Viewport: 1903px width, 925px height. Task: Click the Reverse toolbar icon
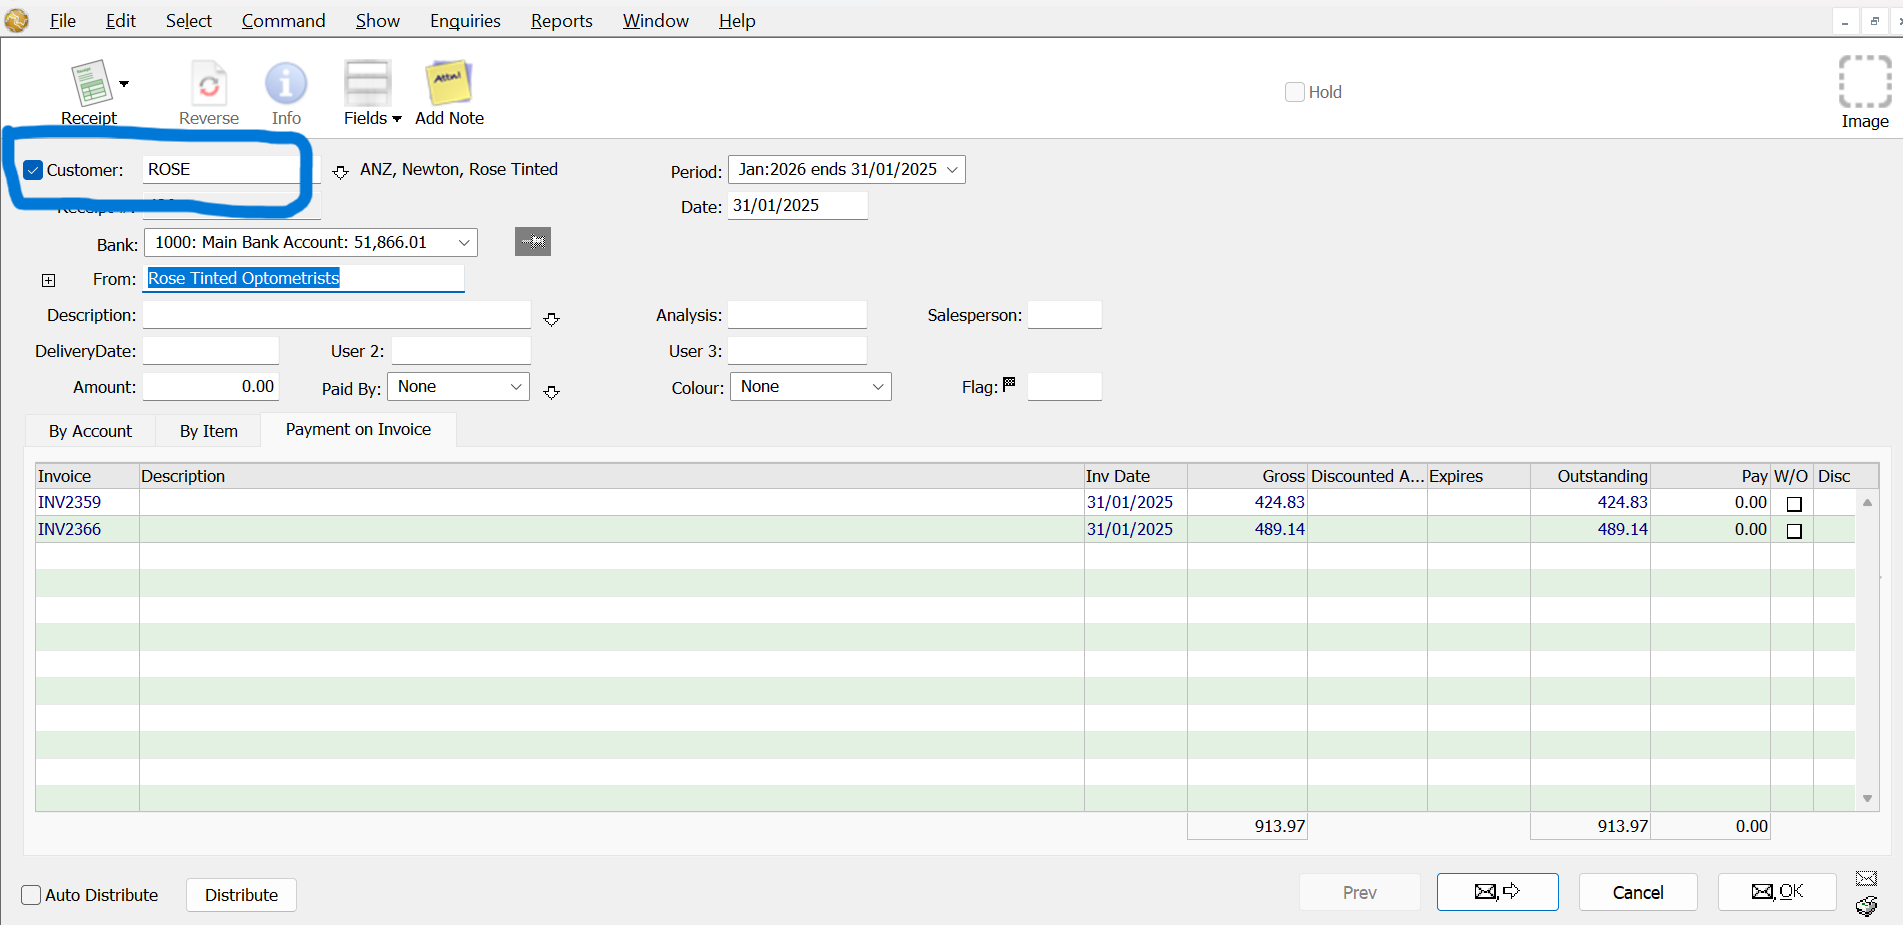[209, 83]
